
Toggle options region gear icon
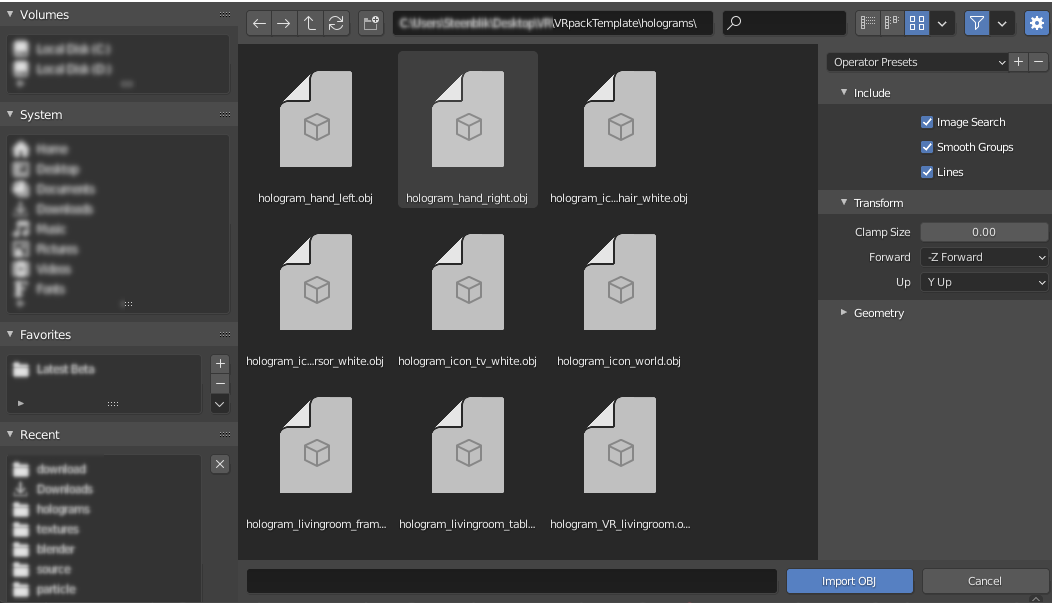(x=1037, y=23)
